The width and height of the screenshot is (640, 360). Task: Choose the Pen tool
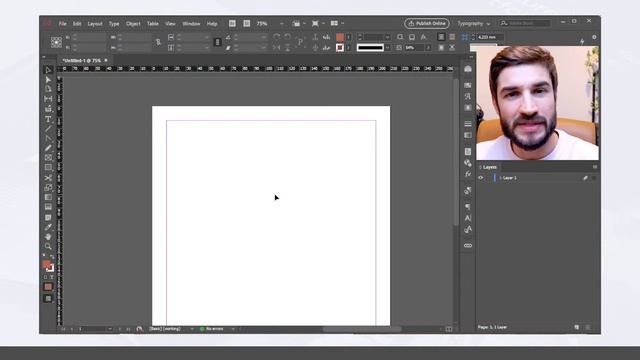[x=48, y=138]
